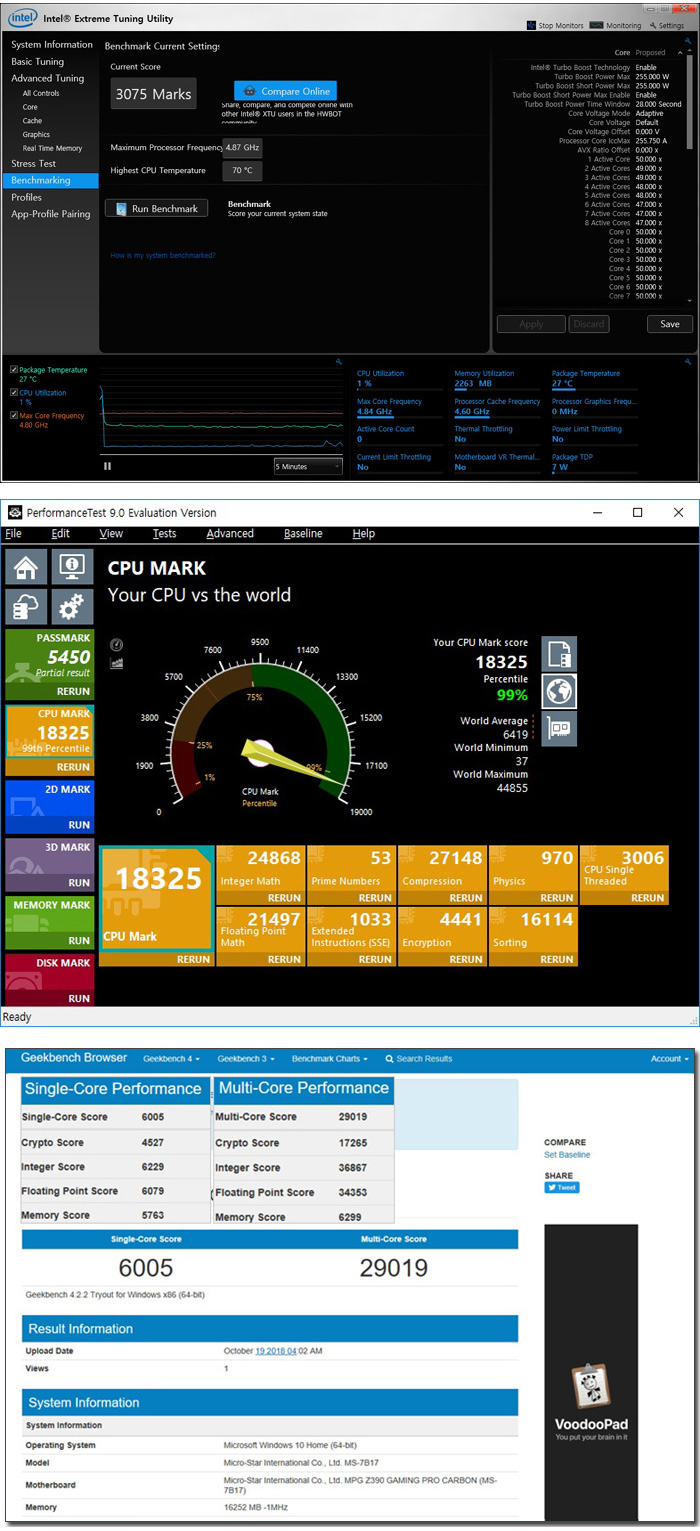The width and height of the screenshot is (700, 1531).
Task: Click the hardware card icon below the globe
Action: pyautogui.click(x=559, y=728)
